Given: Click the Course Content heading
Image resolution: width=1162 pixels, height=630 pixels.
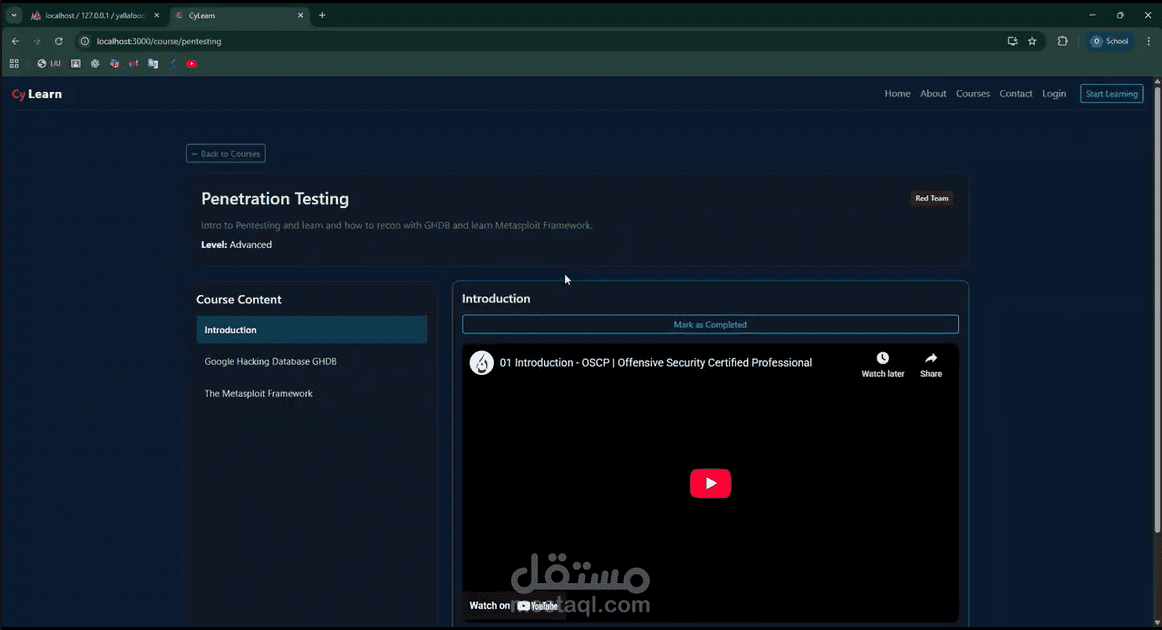Looking at the screenshot, I should 239,299.
